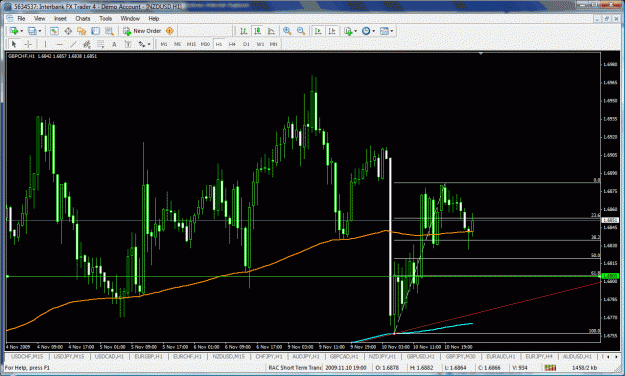Switch to the EURJPY,H4 chart tab

539,356
